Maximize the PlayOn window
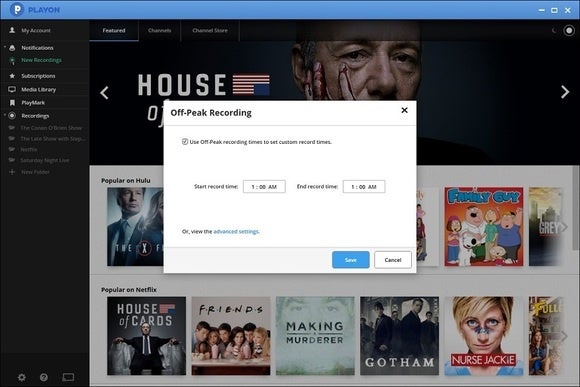Screen dimensions: 580x387 (x=554, y=10)
